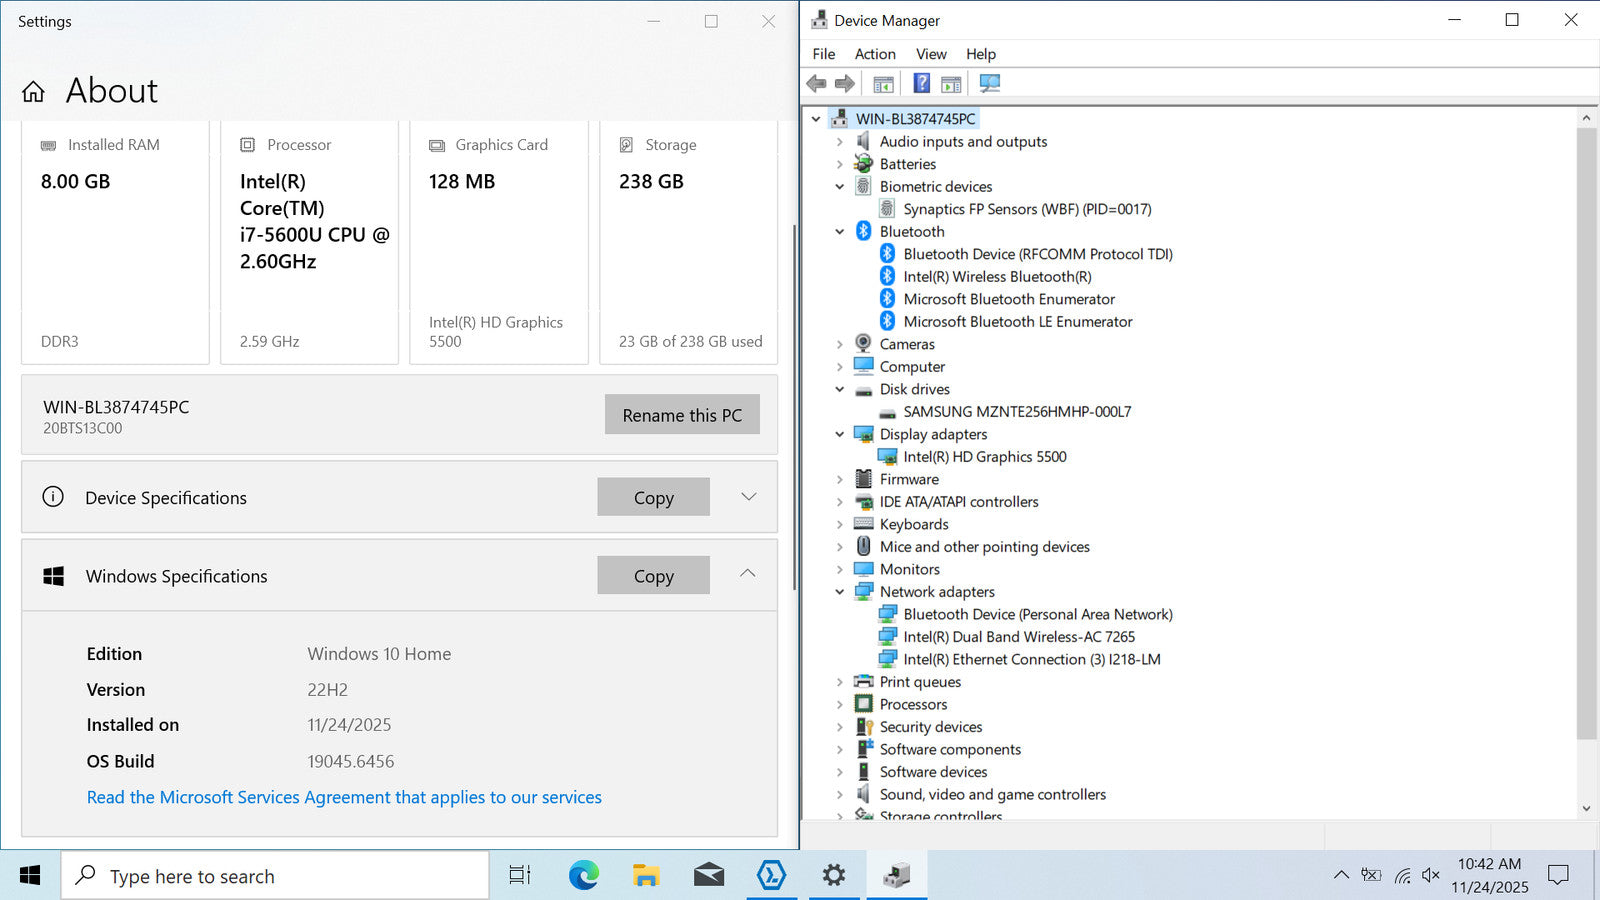Screen dimensions: 1600x900
Task: Launch the Mail app from the taskbar
Action: (x=709, y=876)
